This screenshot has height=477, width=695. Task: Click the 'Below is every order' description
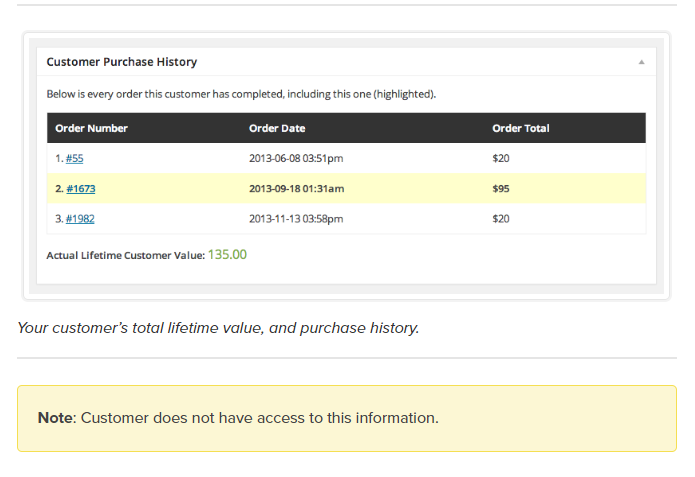241,94
